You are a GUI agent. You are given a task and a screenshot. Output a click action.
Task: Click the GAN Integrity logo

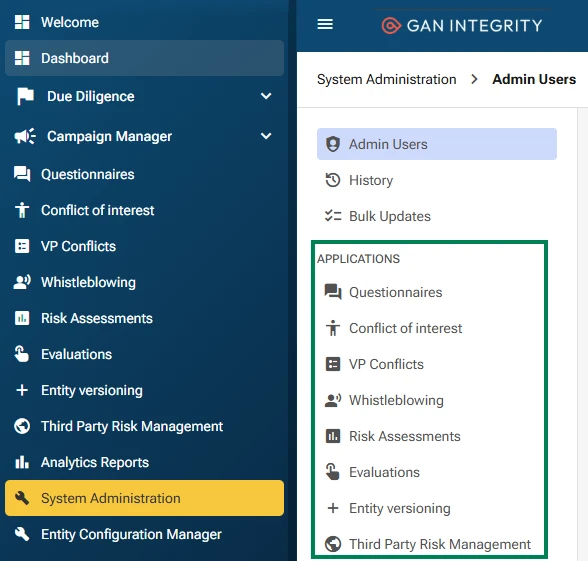click(x=462, y=26)
